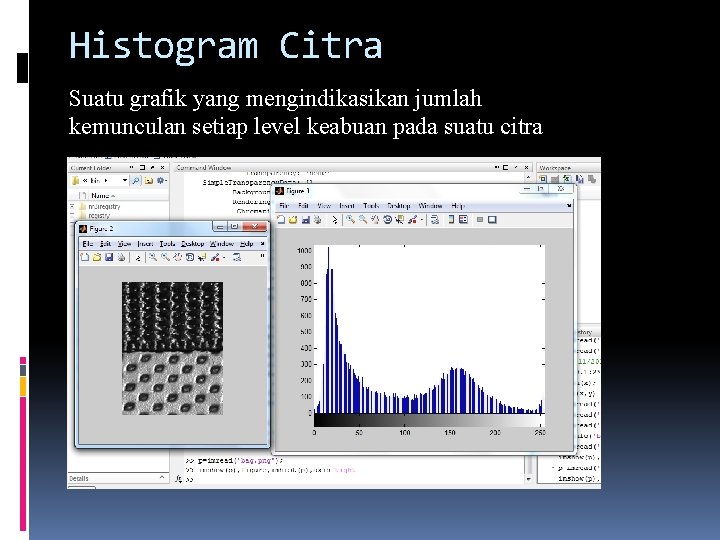720x540 pixels.
Task: Open Desktop menu in Figure 1
Action: click(399, 206)
